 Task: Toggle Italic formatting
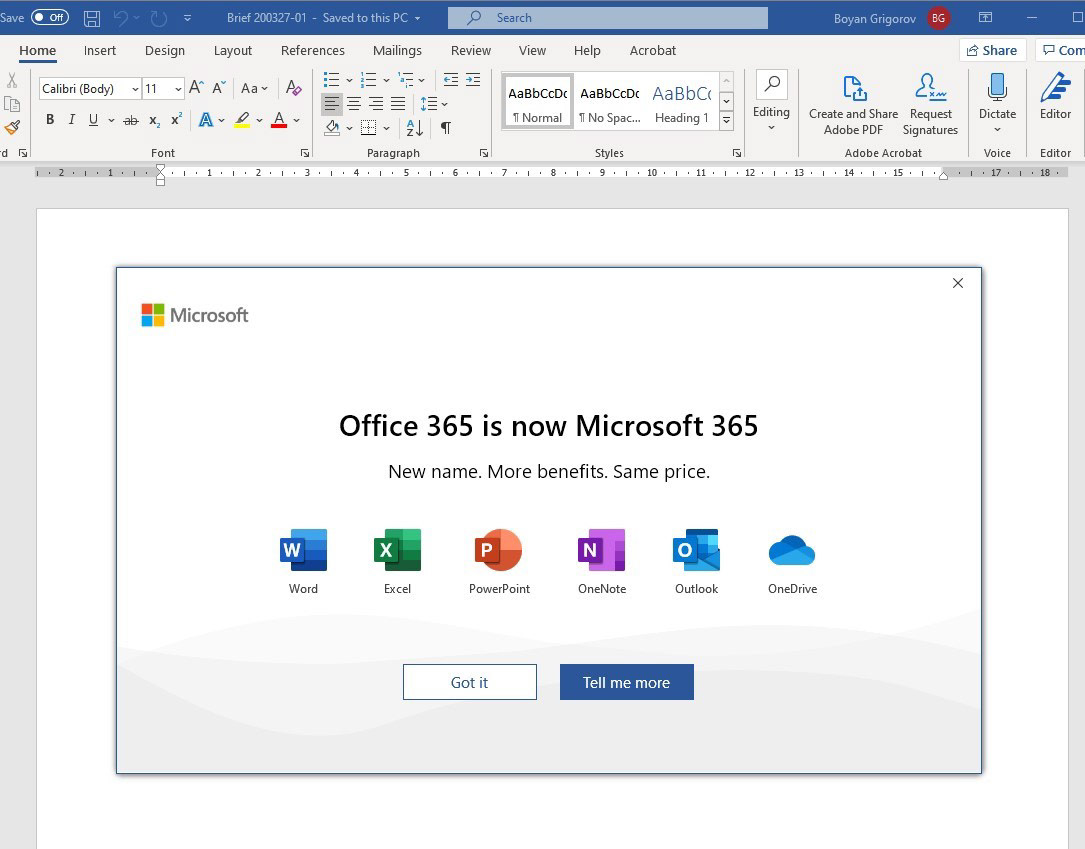(x=71, y=120)
